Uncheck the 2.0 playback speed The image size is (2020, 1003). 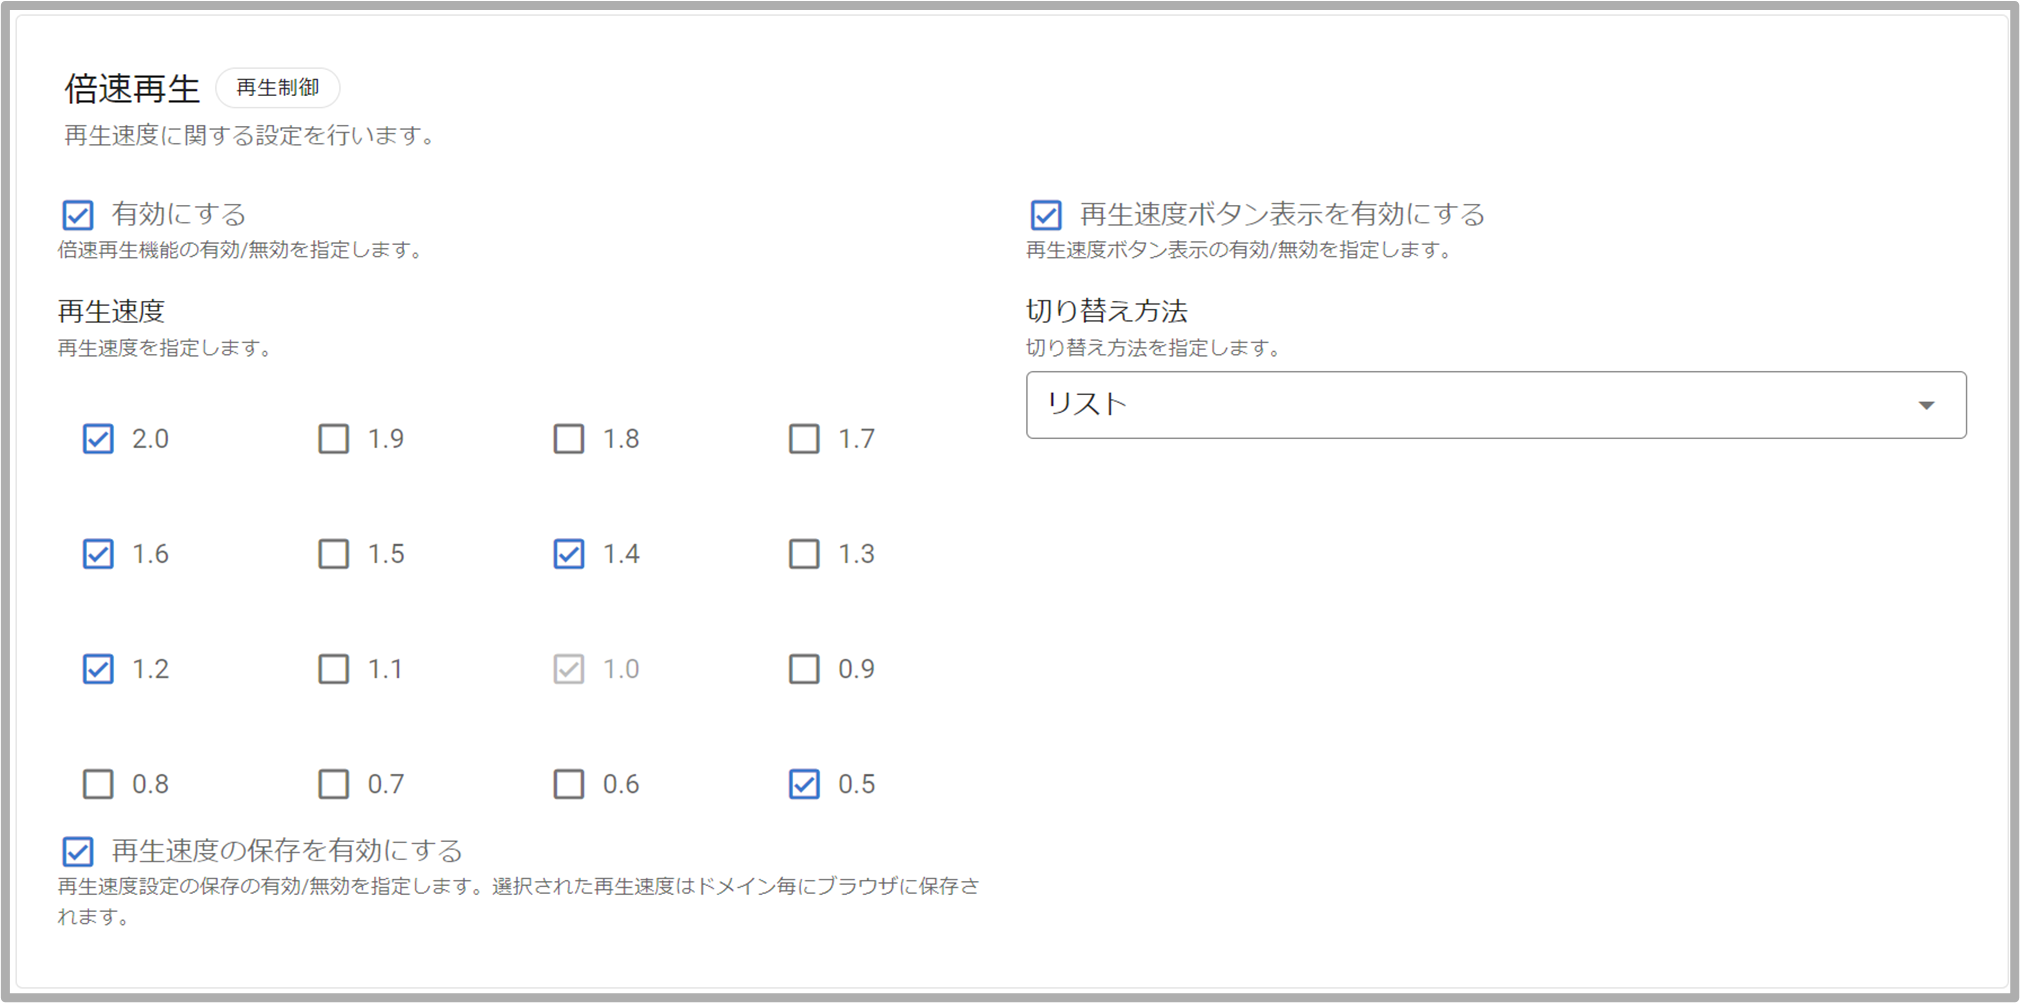pos(98,439)
